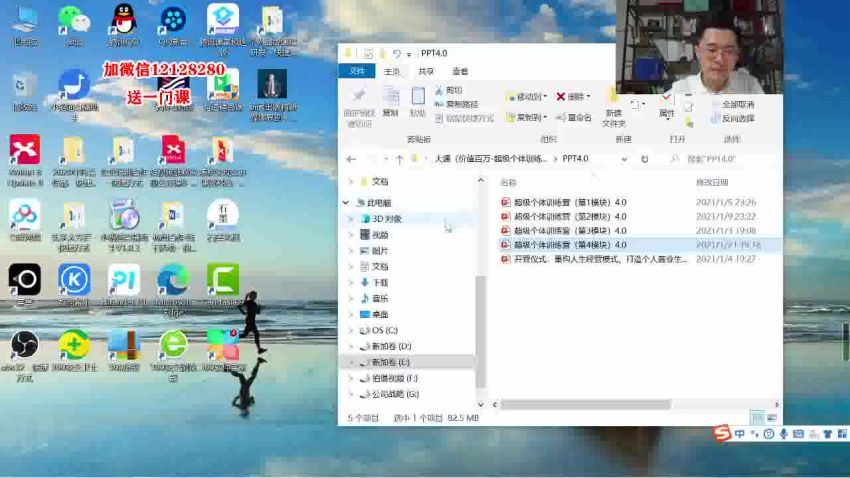The image size is (850, 478).
Task: Click 反向选择 Invert selection button
Action: [x=732, y=118]
